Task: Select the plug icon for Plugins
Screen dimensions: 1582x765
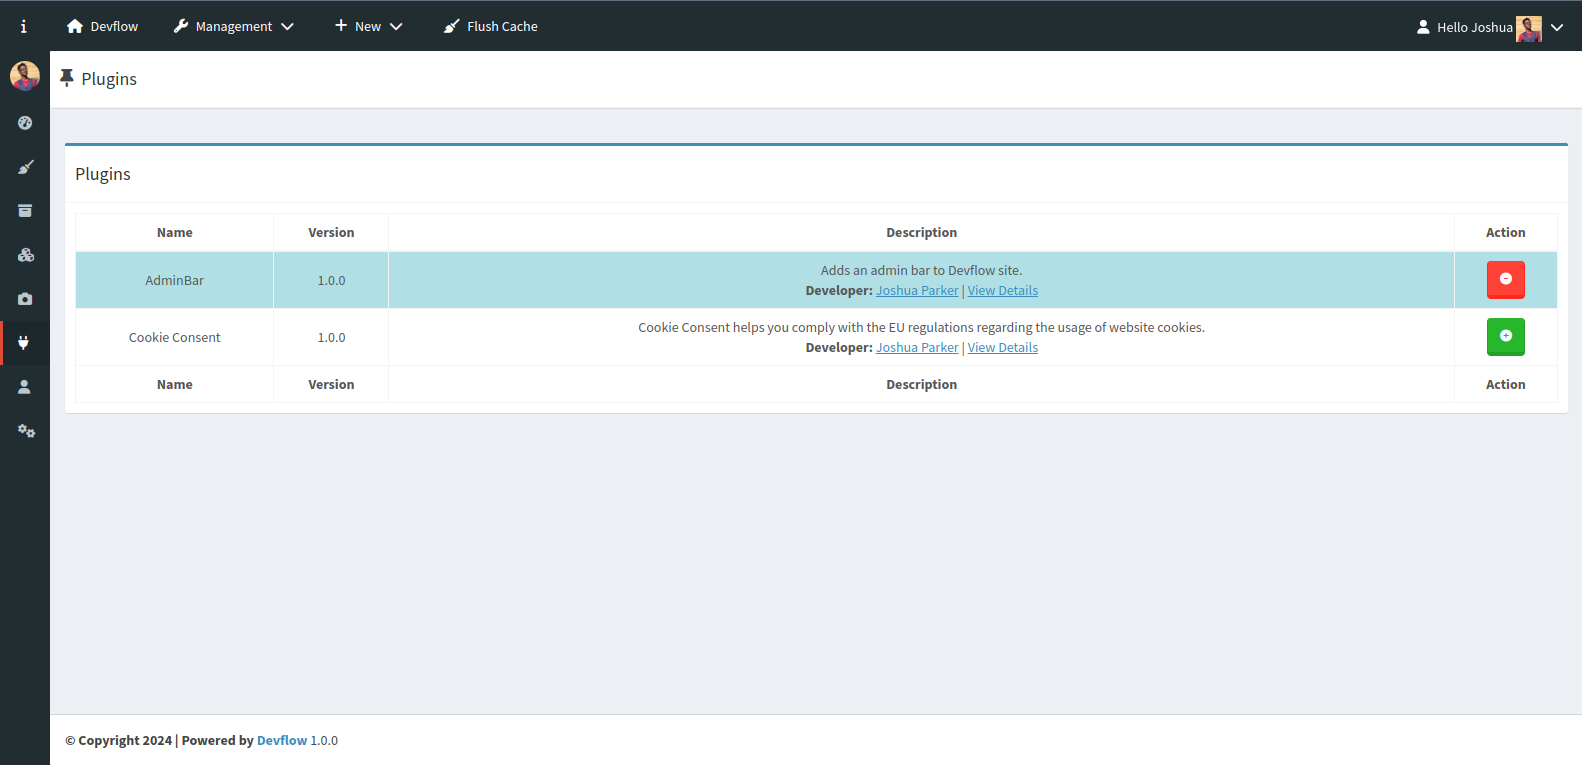Action: tap(25, 343)
